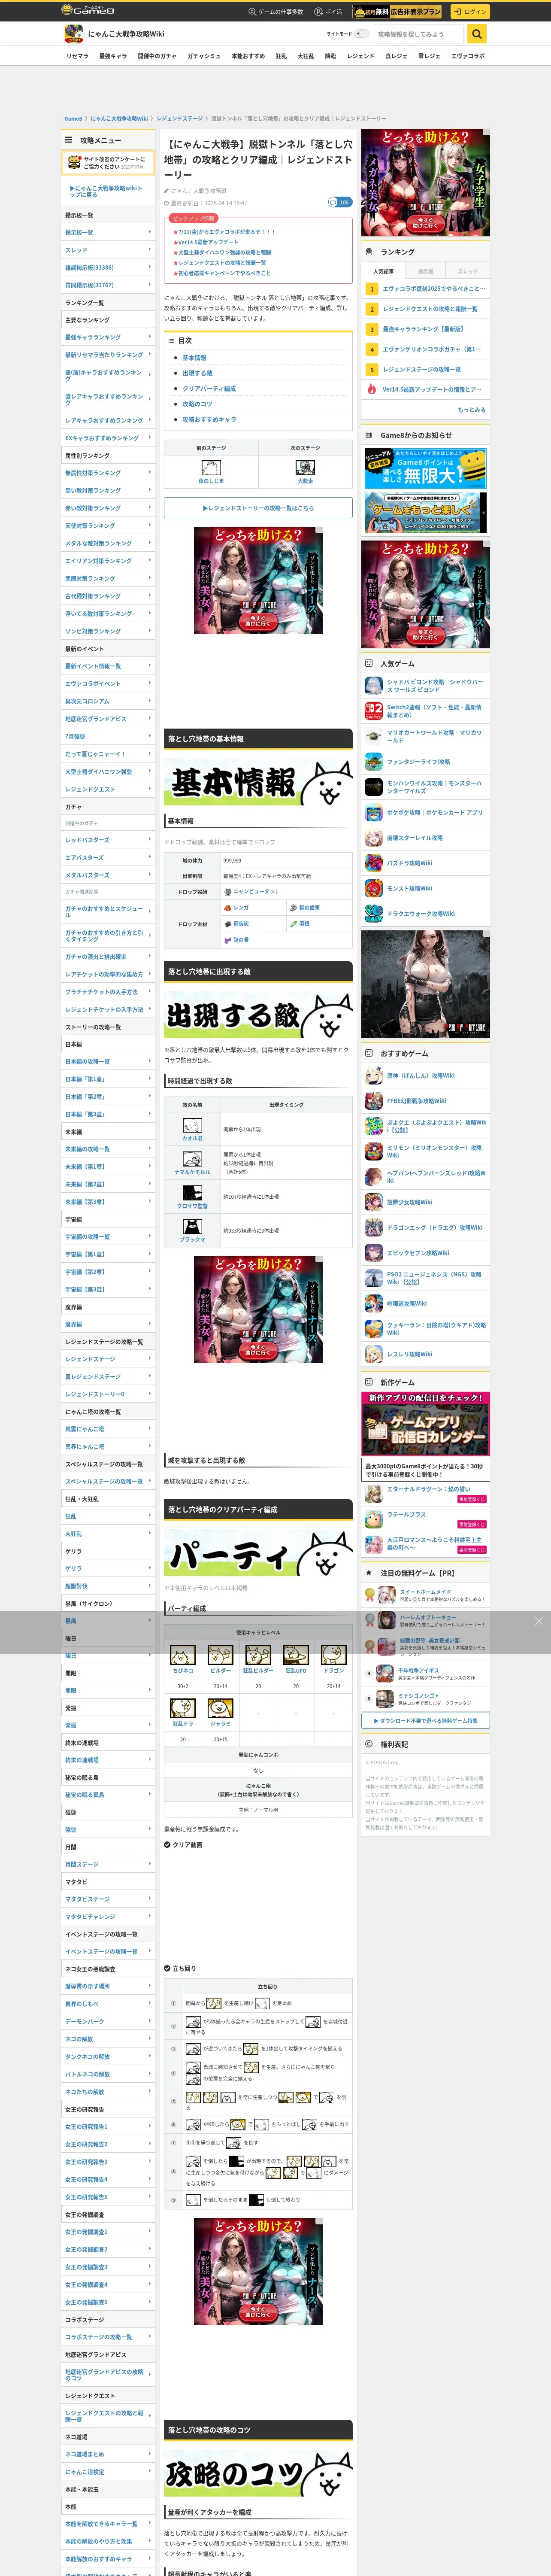
Task: Open the ガチャシミュ nav tab
Action: (204, 56)
